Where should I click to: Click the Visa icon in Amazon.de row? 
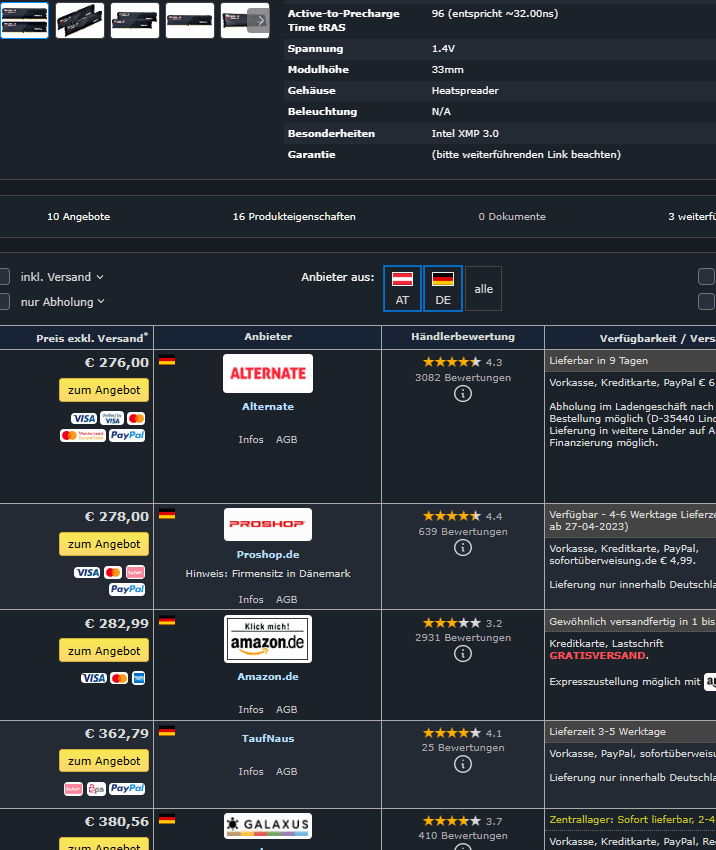click(x=94, y=678)
